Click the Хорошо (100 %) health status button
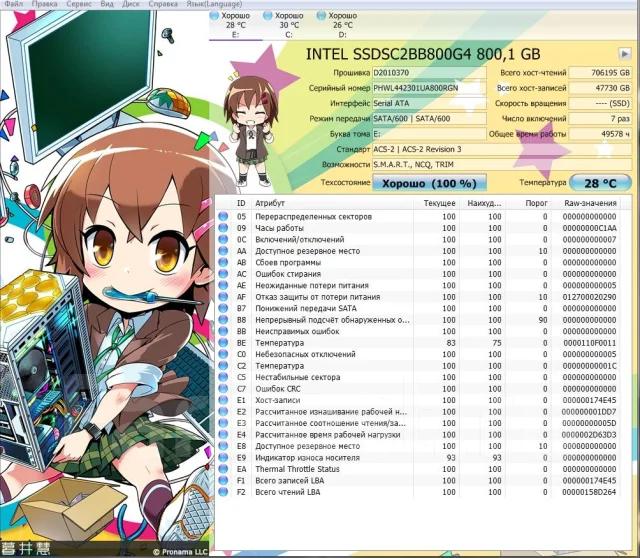This screenshot has height=558, width=640. pos(429,183)
